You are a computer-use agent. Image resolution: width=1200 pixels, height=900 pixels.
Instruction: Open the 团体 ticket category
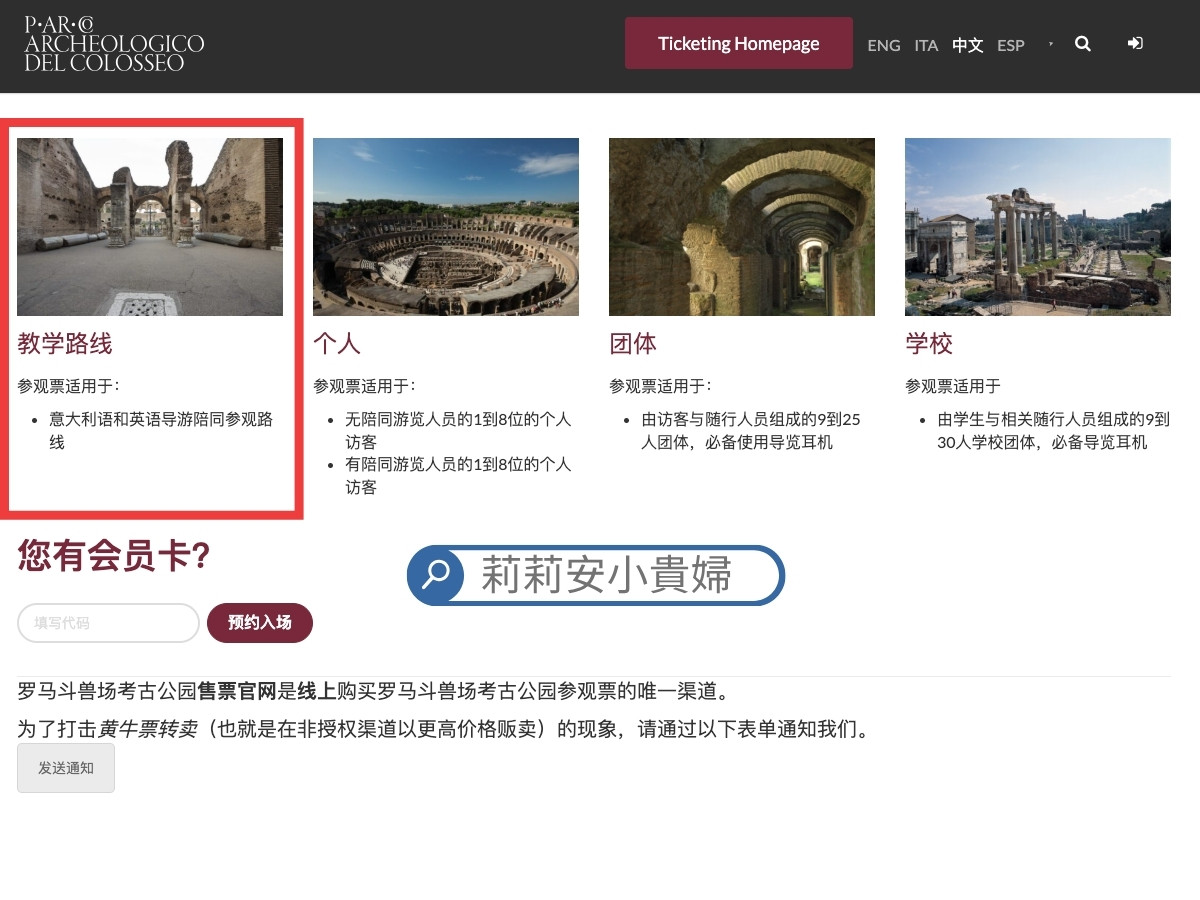coord(632,343)
